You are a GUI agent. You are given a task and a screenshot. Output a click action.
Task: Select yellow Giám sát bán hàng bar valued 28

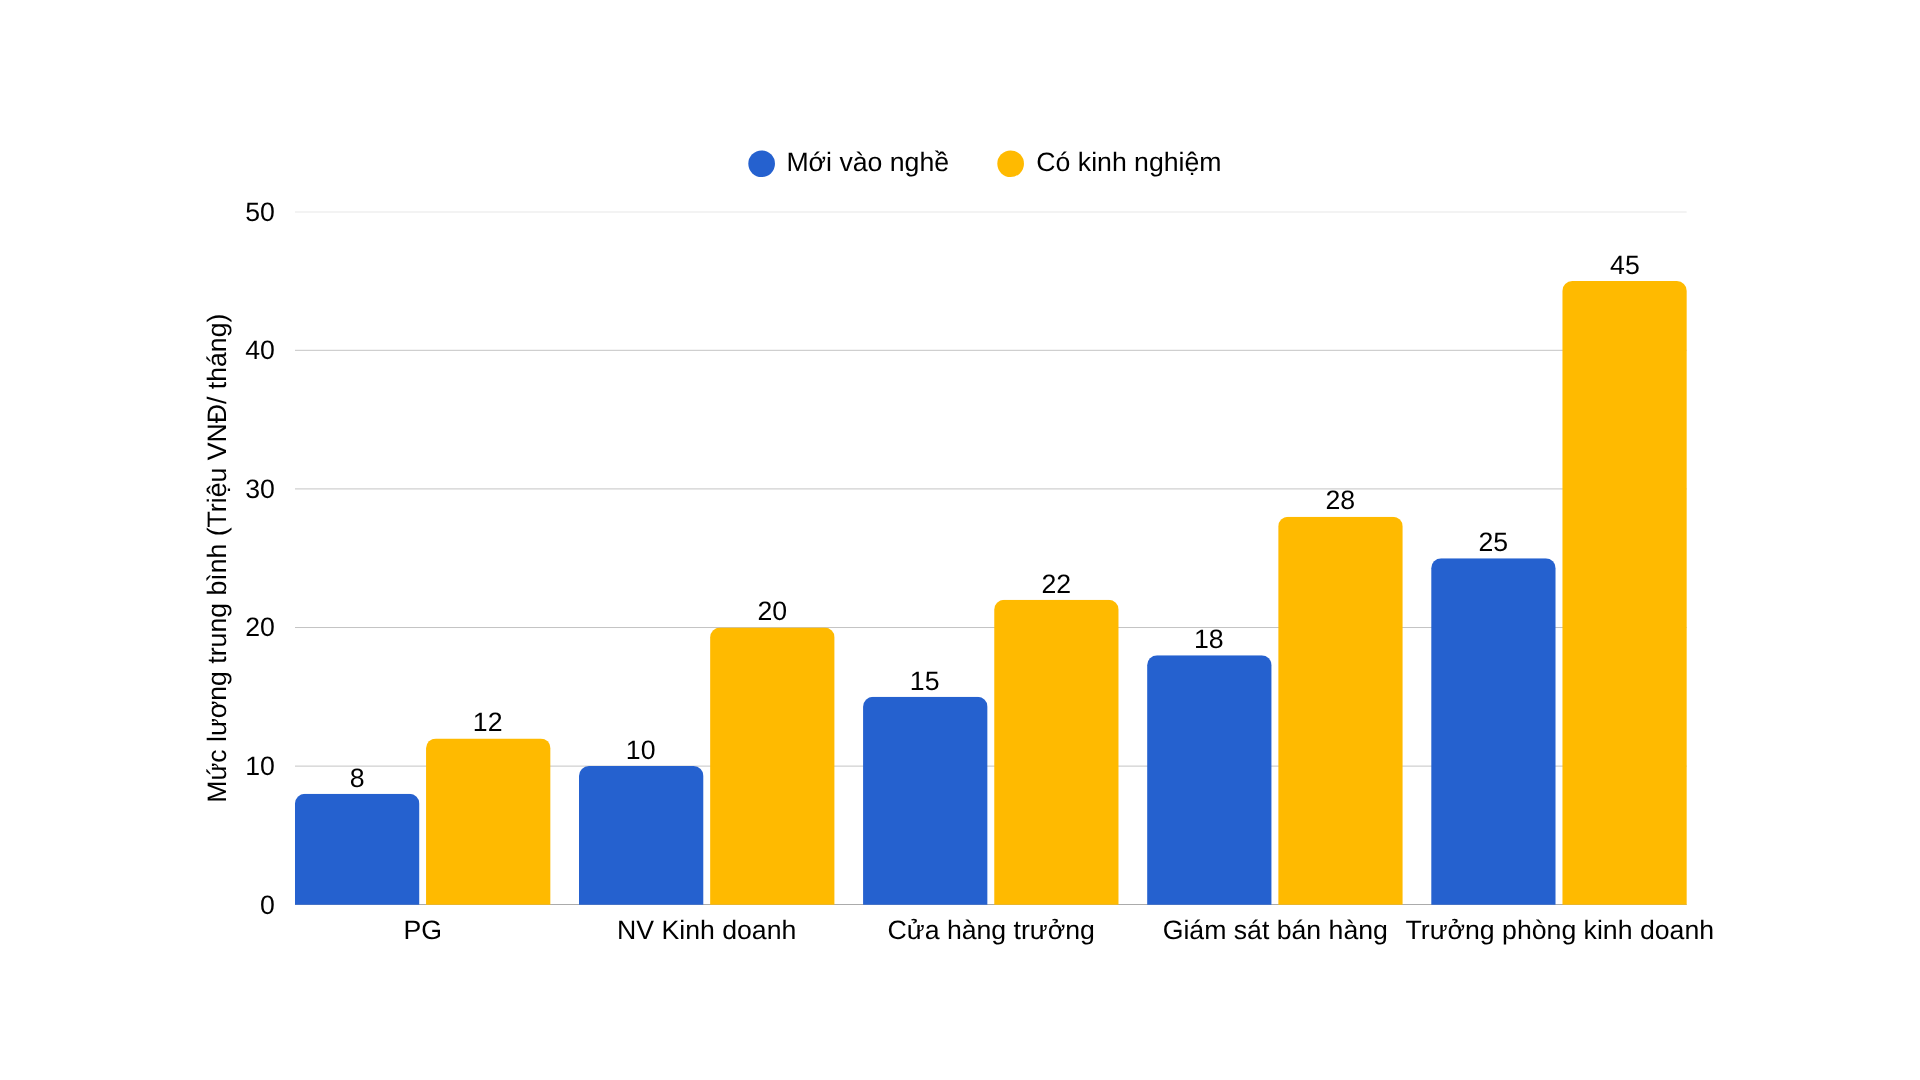click(x=1340, y=710)
